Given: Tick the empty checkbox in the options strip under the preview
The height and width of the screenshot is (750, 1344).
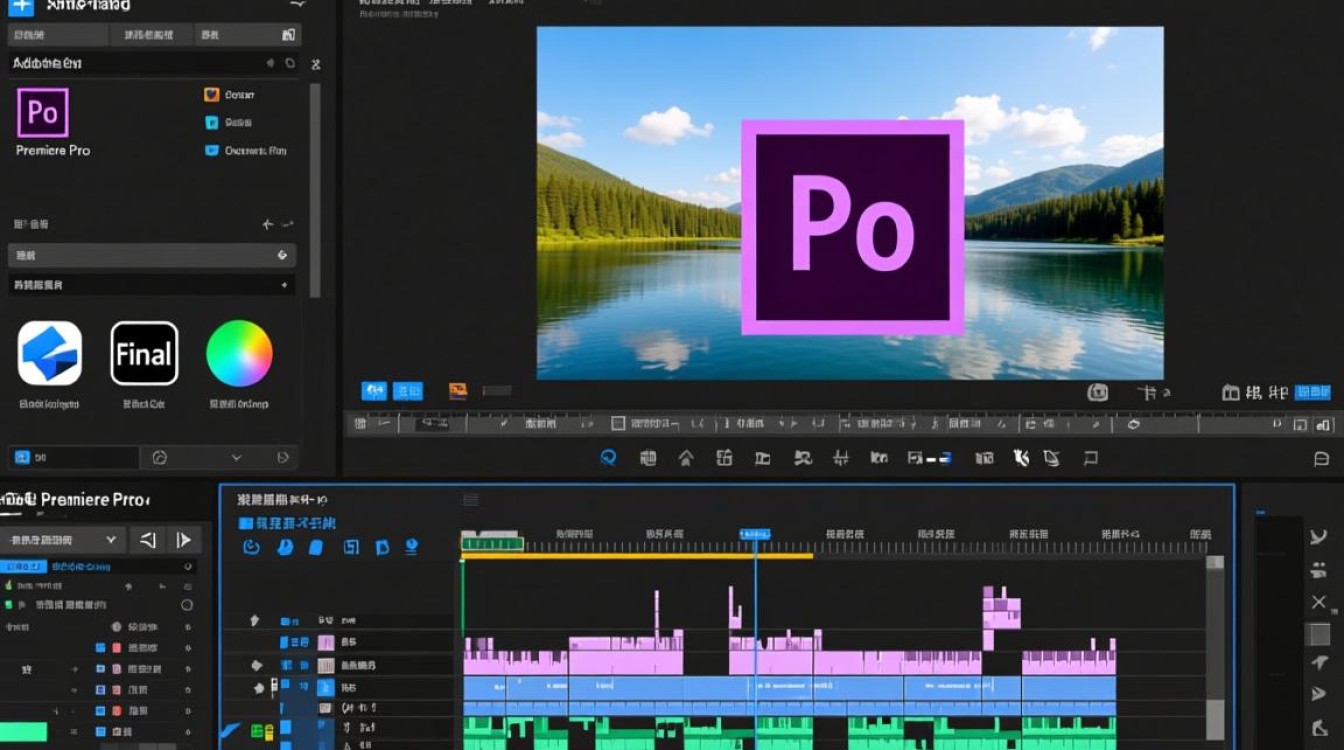Looking at the screenshot, I should point(618,424).
